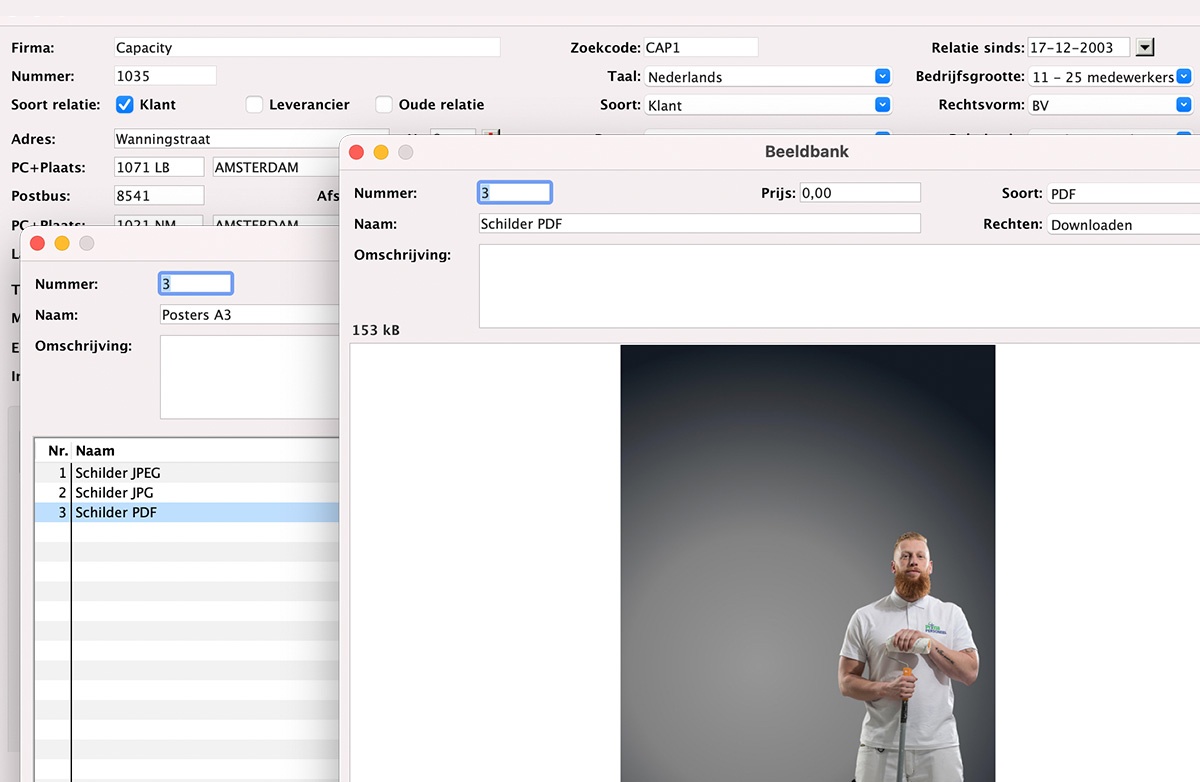This screenshot has height=782, width=1200.
Task: Click the Omschrijving box in the Posters A3 window
Action: (250, 377)
